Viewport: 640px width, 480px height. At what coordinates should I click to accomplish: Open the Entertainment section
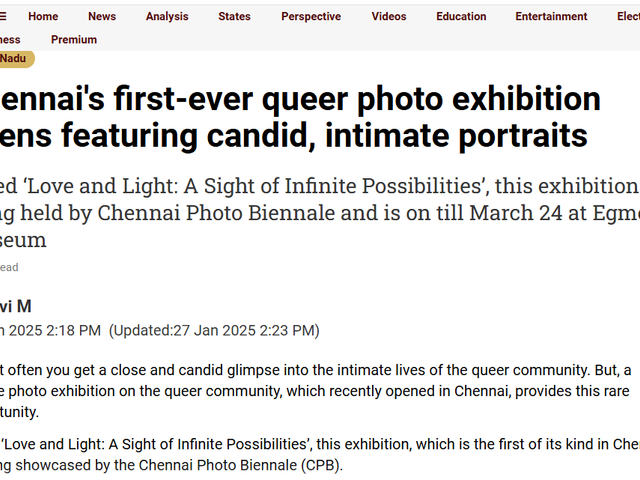(x=551, y=17)
